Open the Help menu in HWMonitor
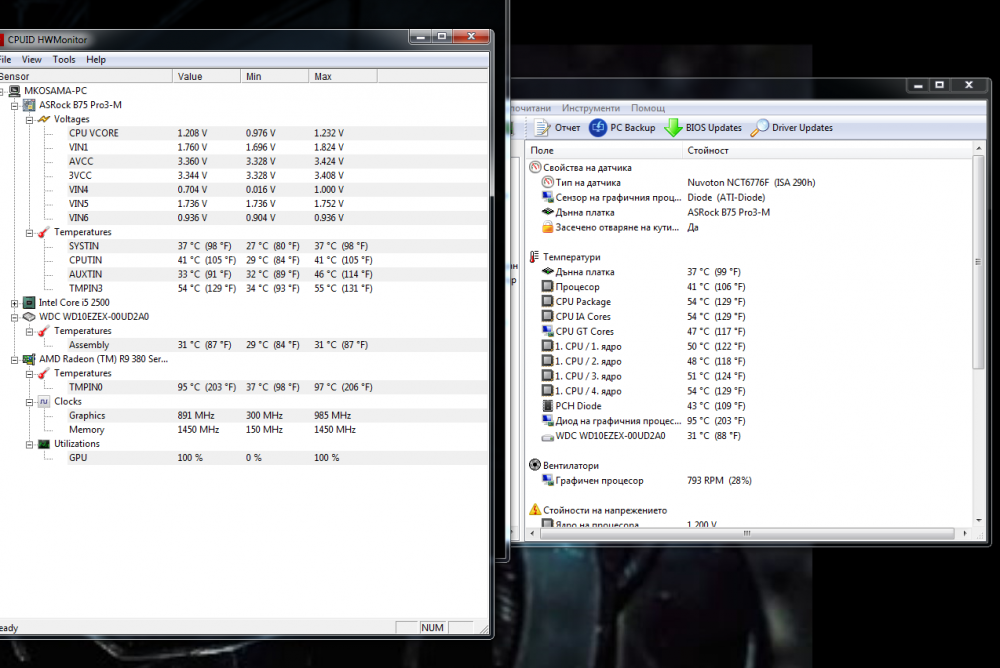 (96, 59)
